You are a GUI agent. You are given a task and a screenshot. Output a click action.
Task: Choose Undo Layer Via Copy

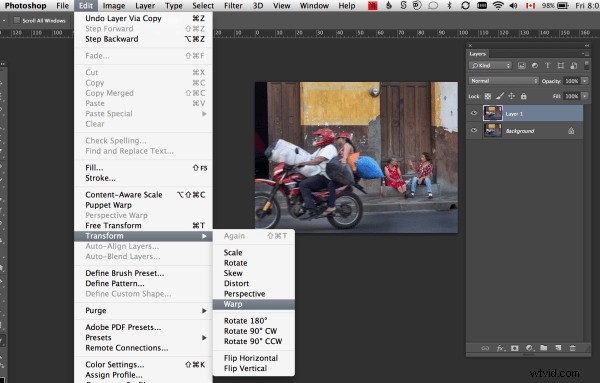coord(143,18)
